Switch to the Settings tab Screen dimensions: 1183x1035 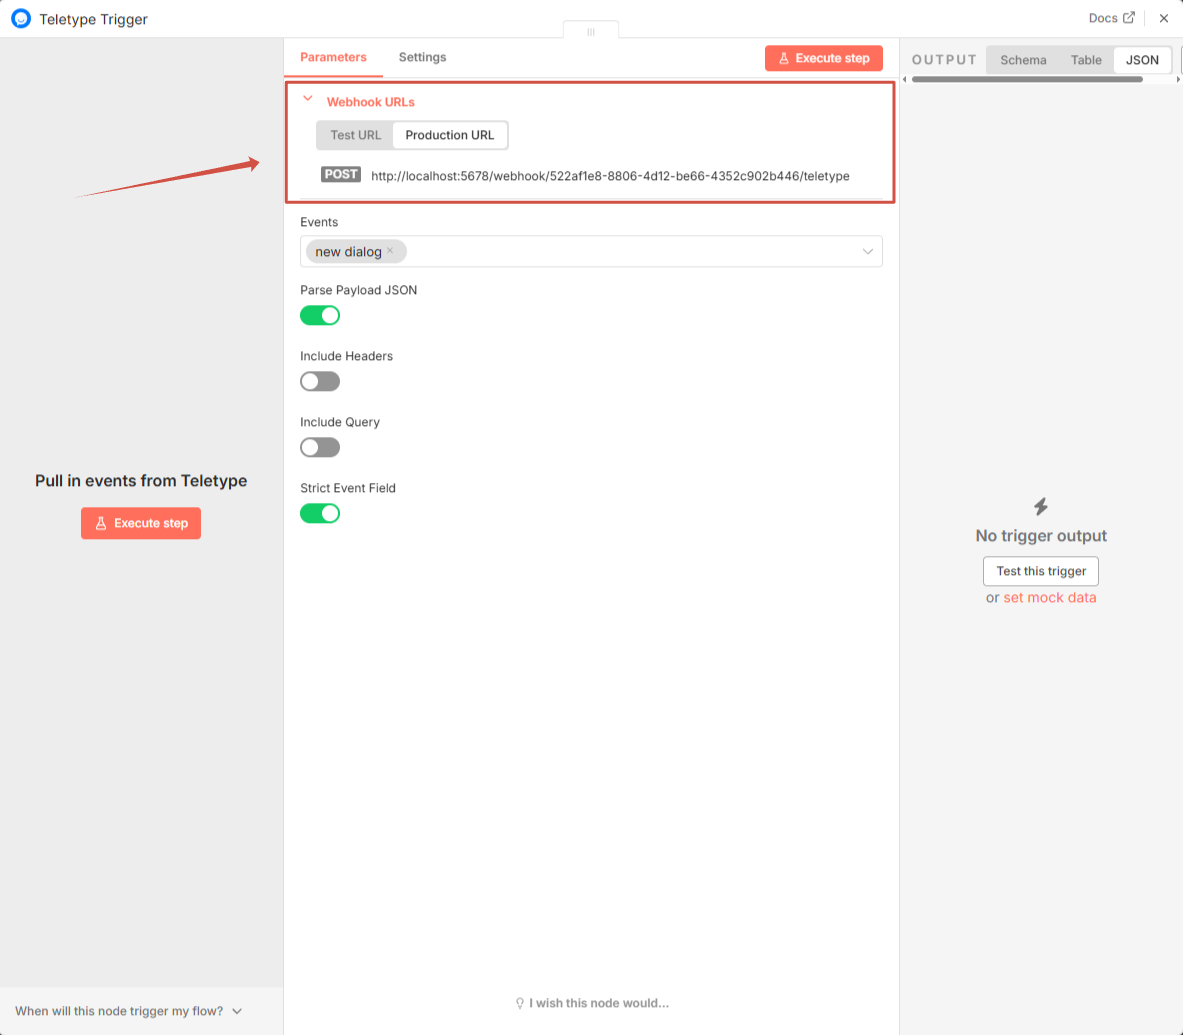click(x=422, y=57)
